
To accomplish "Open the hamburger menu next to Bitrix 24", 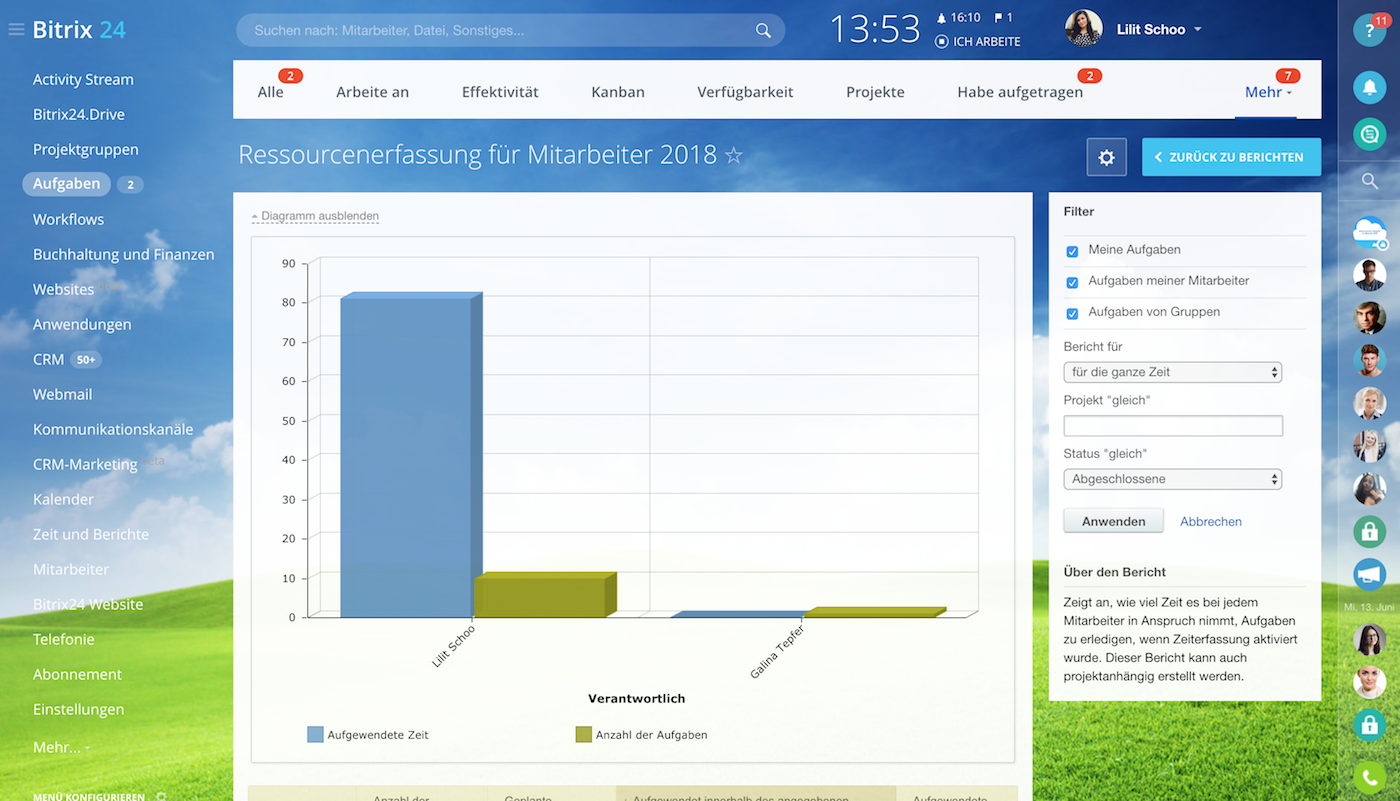I will pos(16,30).
